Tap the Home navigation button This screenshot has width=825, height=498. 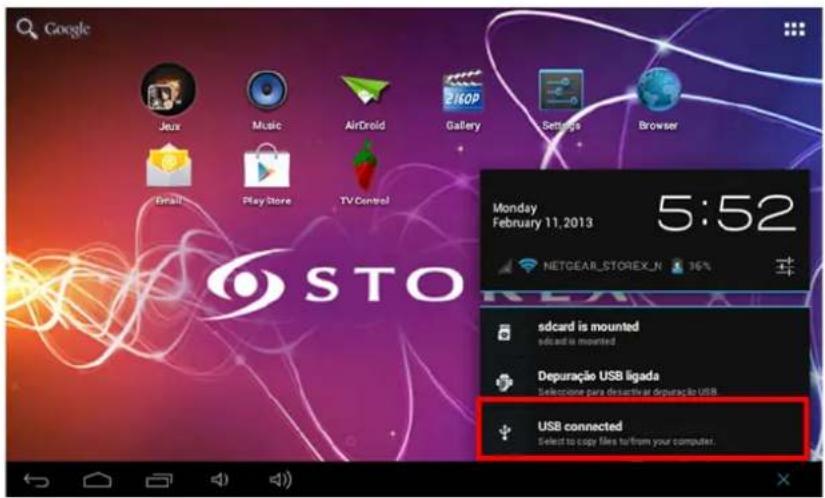tap(97, 480)
